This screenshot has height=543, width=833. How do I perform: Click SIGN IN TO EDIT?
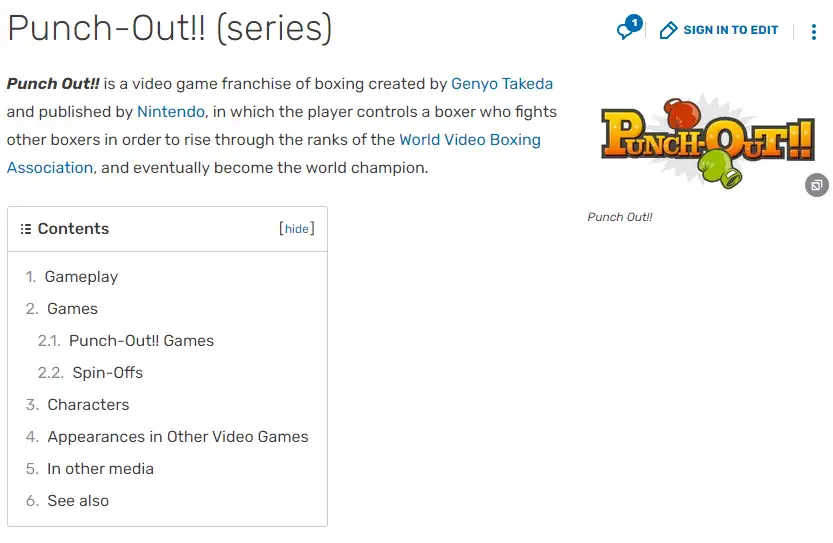tap(730, 30)
